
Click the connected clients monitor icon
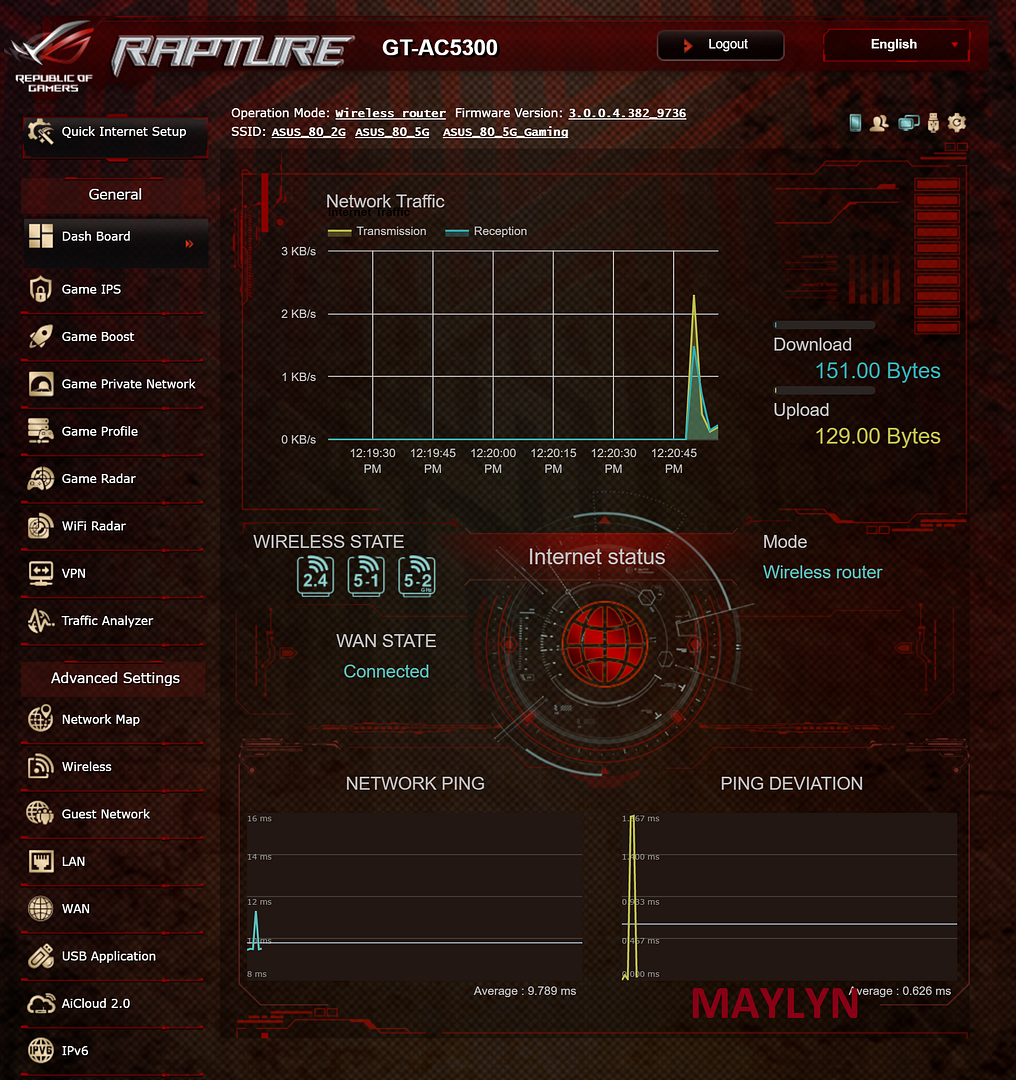pyautogui.click(x=908, y=123)
